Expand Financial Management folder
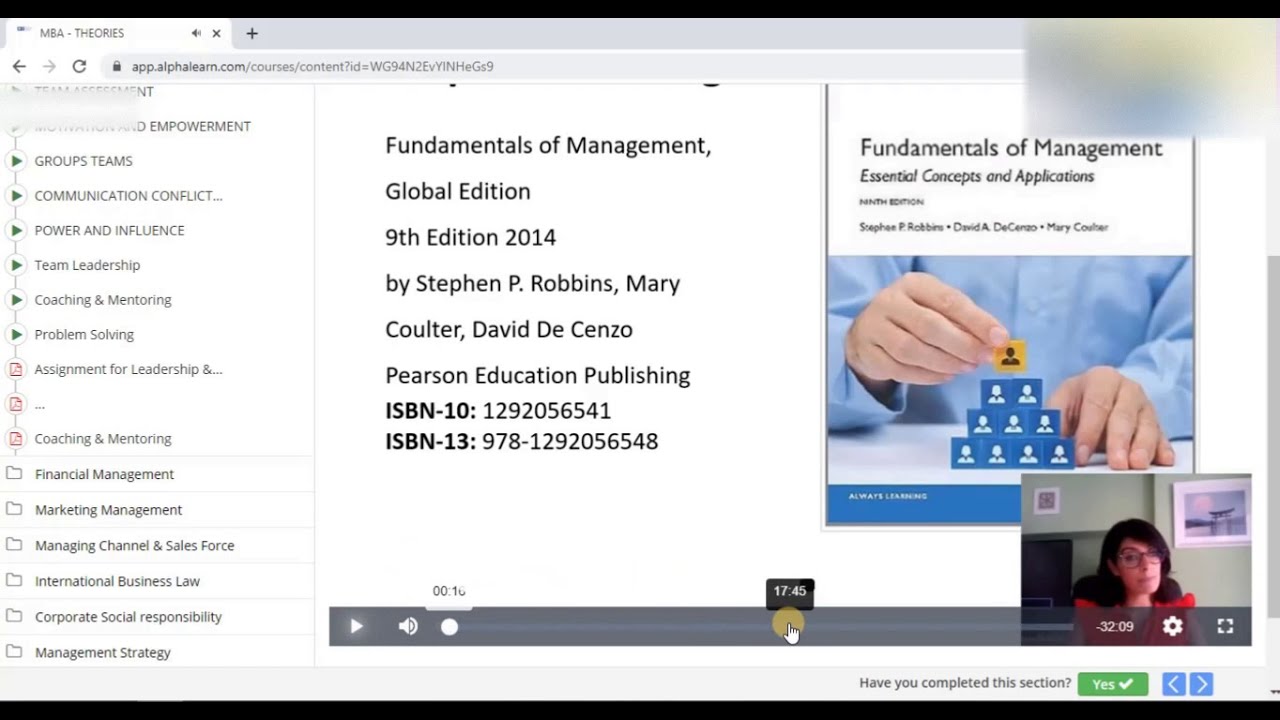Image resolution: width=1280 pixels, height=720 pixels. click(x=104, y=474)
